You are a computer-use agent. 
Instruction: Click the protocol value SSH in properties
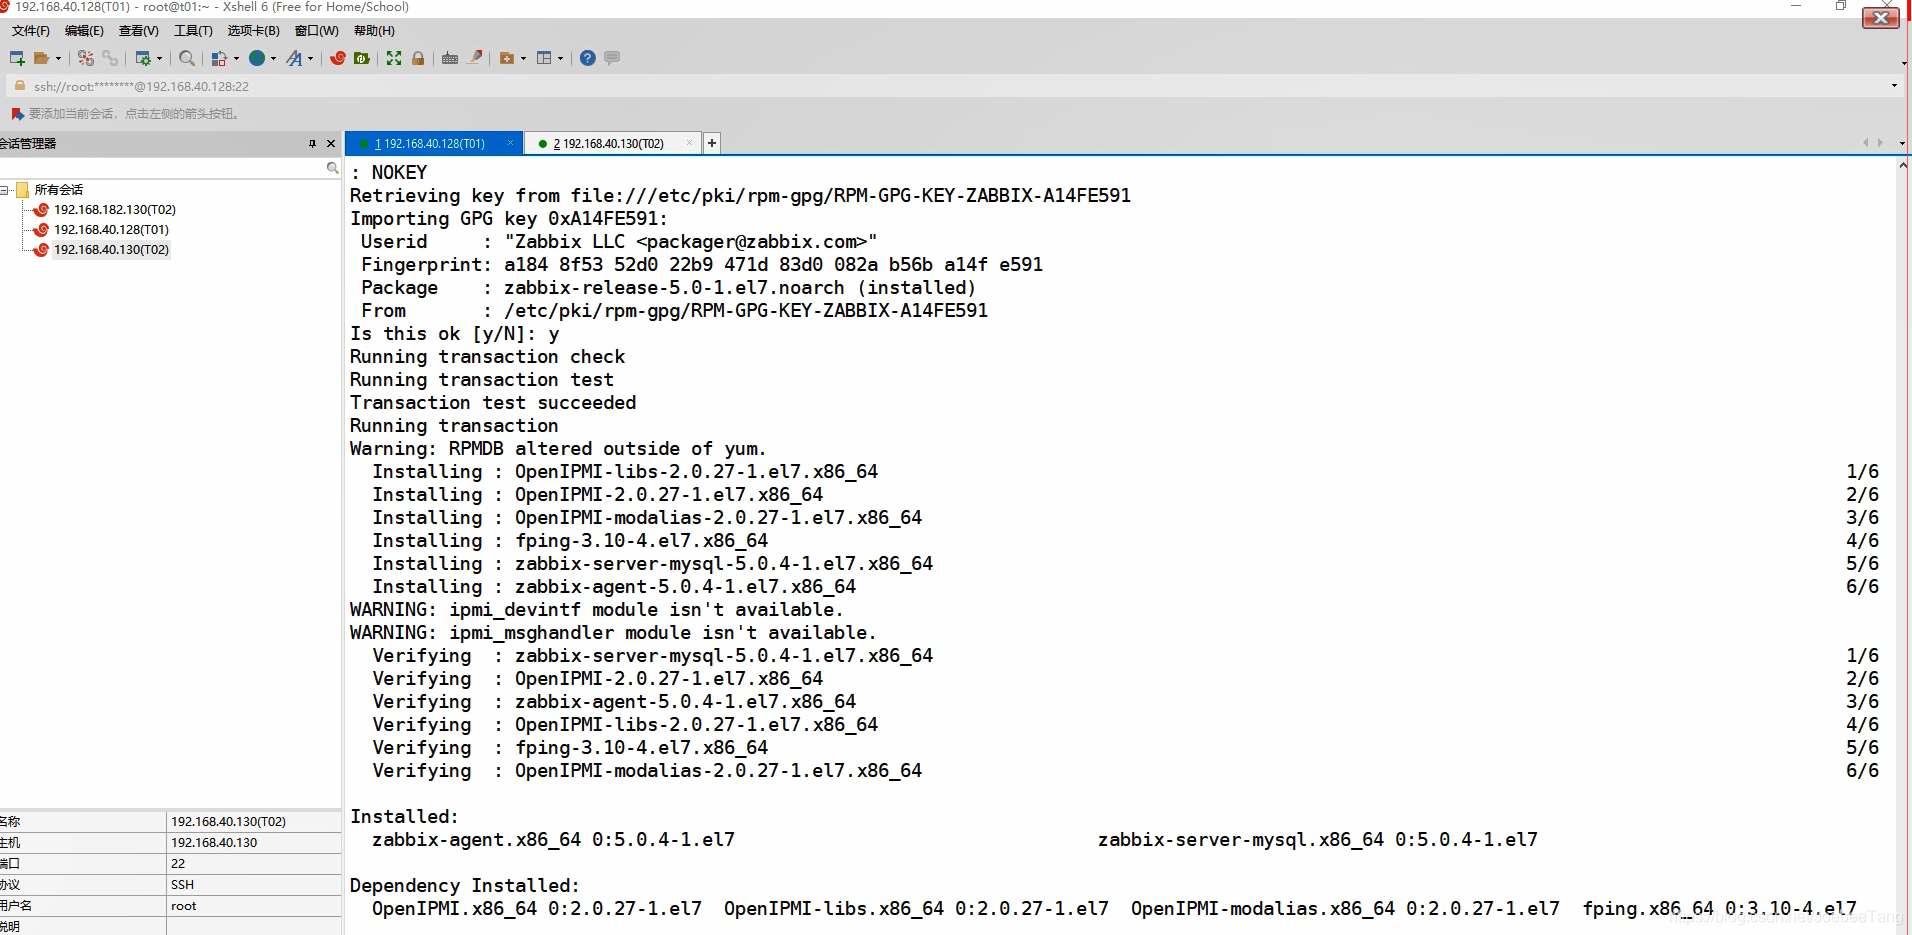pyautogui.click(x=182, y=885)
